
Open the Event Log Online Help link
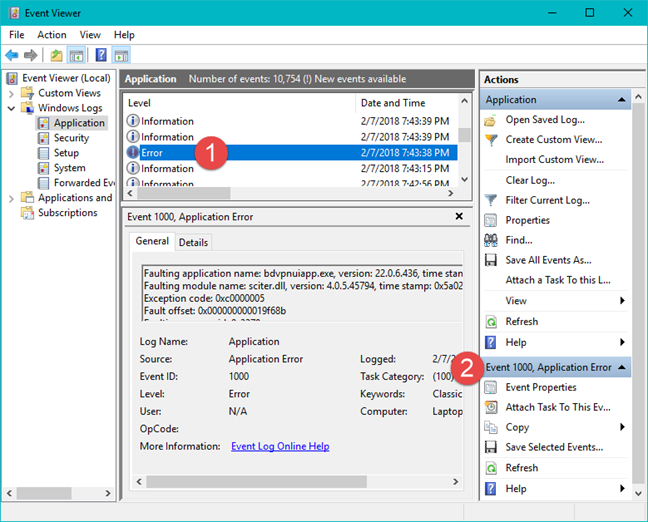[x=280, y=446]
